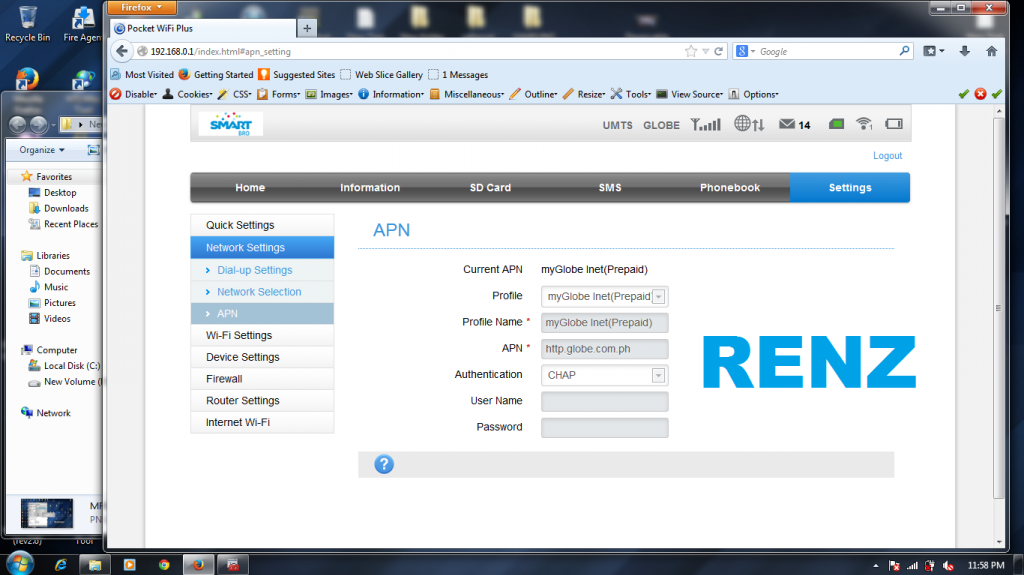The image size is (1024, 575).
Task: Open the Forms developer toolbar menu
Action: (279, 94)
